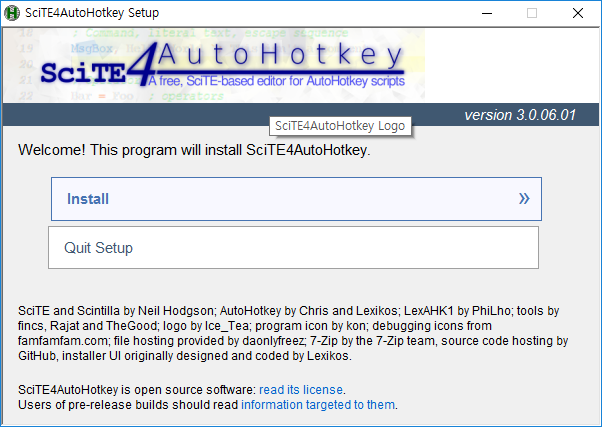Minimize the Setup window
The image size is (602, 427).
click(x=487, y=13)
